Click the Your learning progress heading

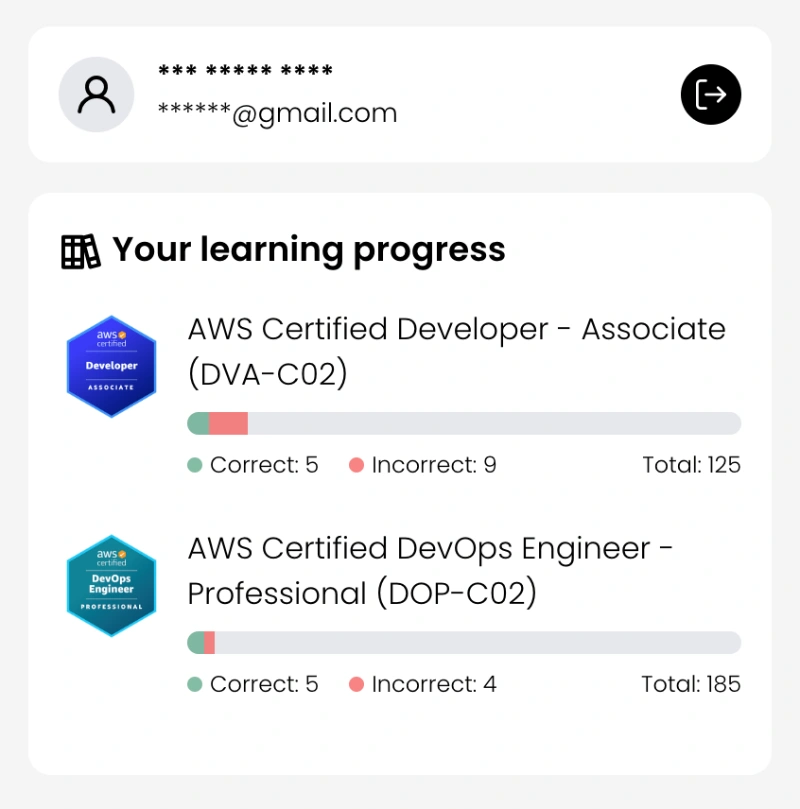pyautogui.click(x=308, y=250)
